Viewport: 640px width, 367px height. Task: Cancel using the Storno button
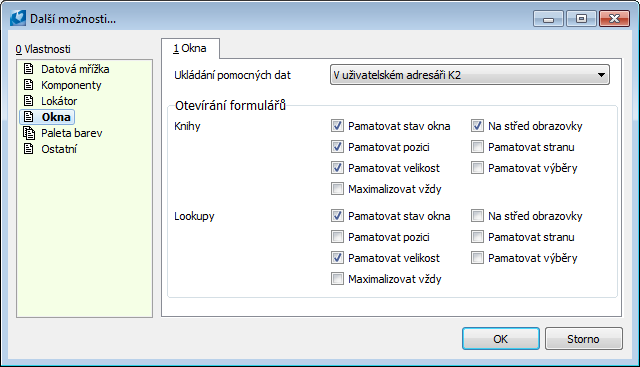coord(584,339)
